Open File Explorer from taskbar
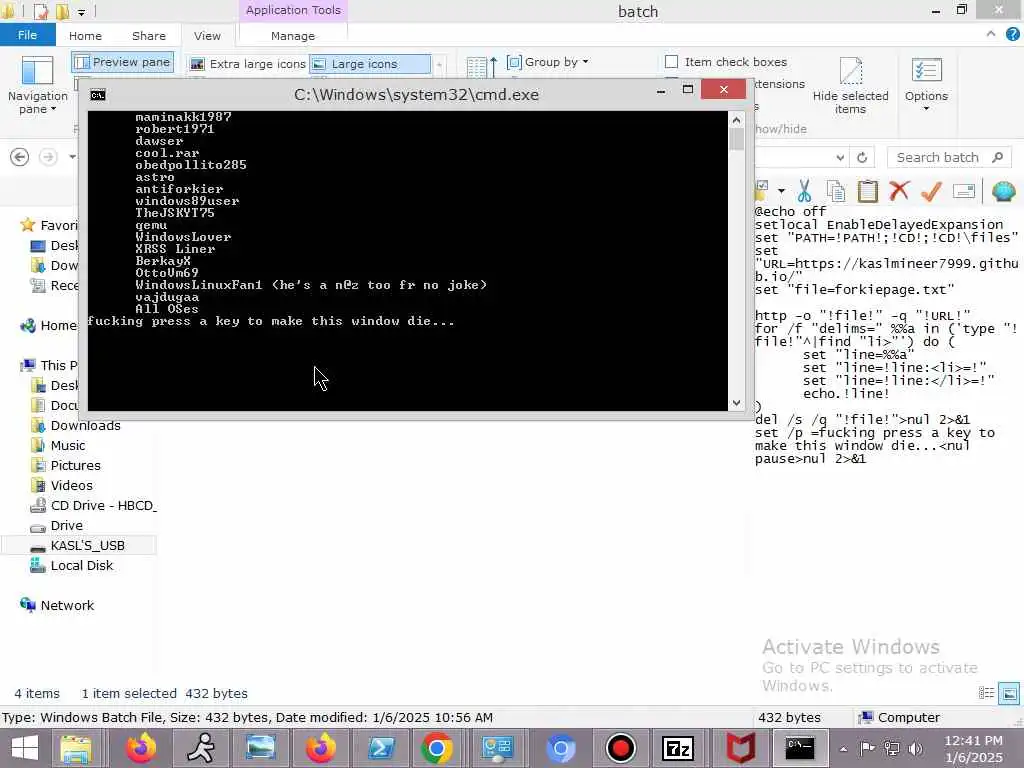The width and height of the screenshot is (1024, 768). point(76,748)
